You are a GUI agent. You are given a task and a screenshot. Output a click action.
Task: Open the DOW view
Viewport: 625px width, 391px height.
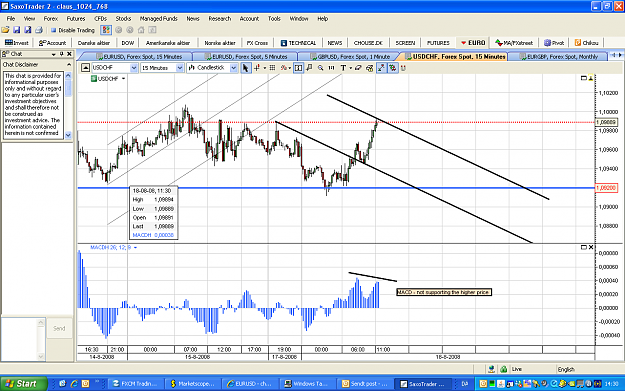128,43
